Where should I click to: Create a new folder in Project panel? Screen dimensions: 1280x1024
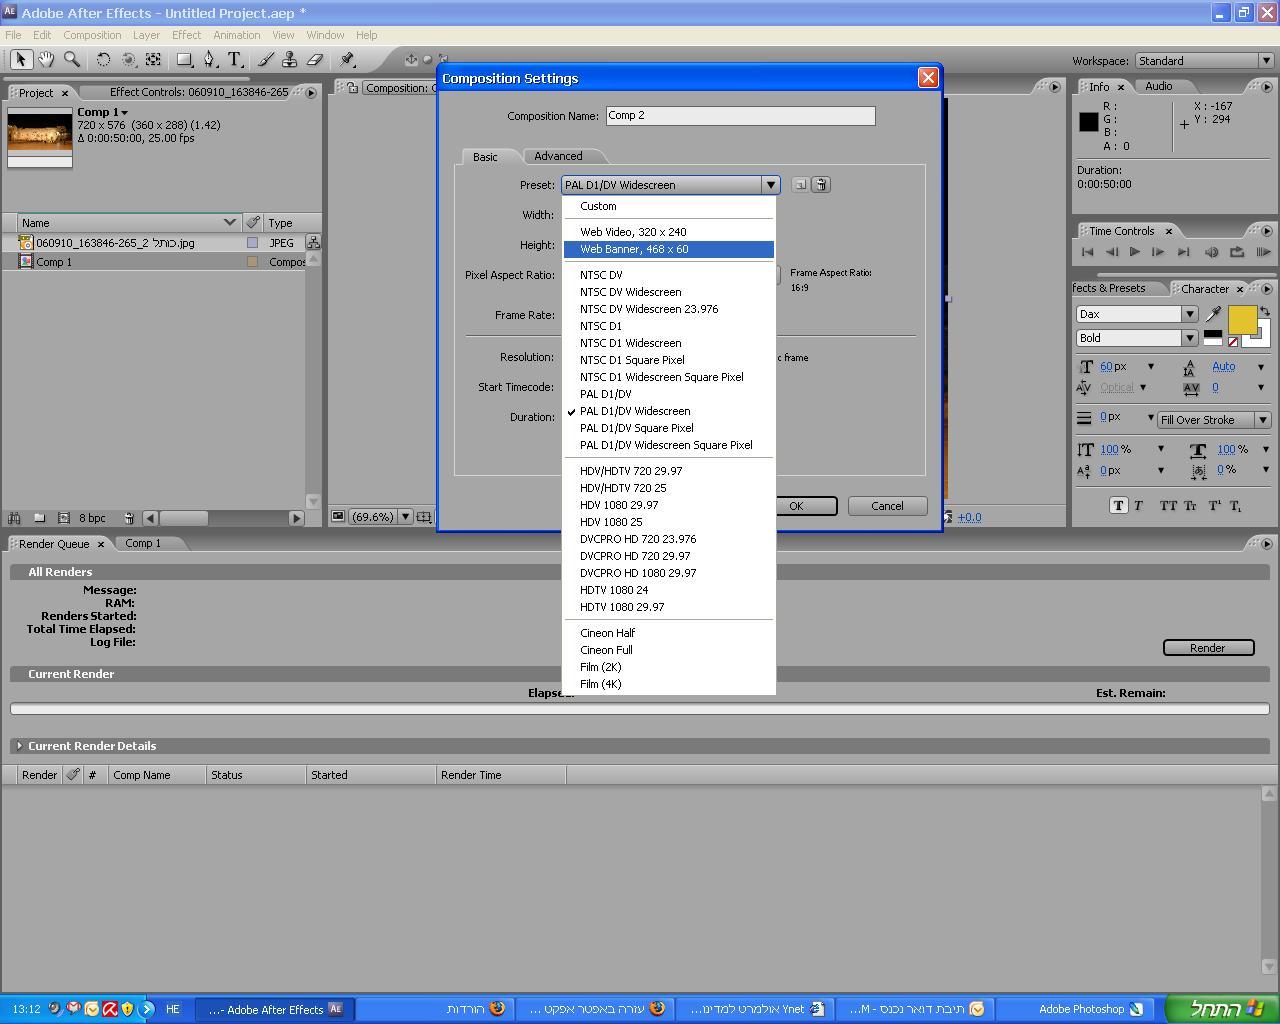(39, 518)
